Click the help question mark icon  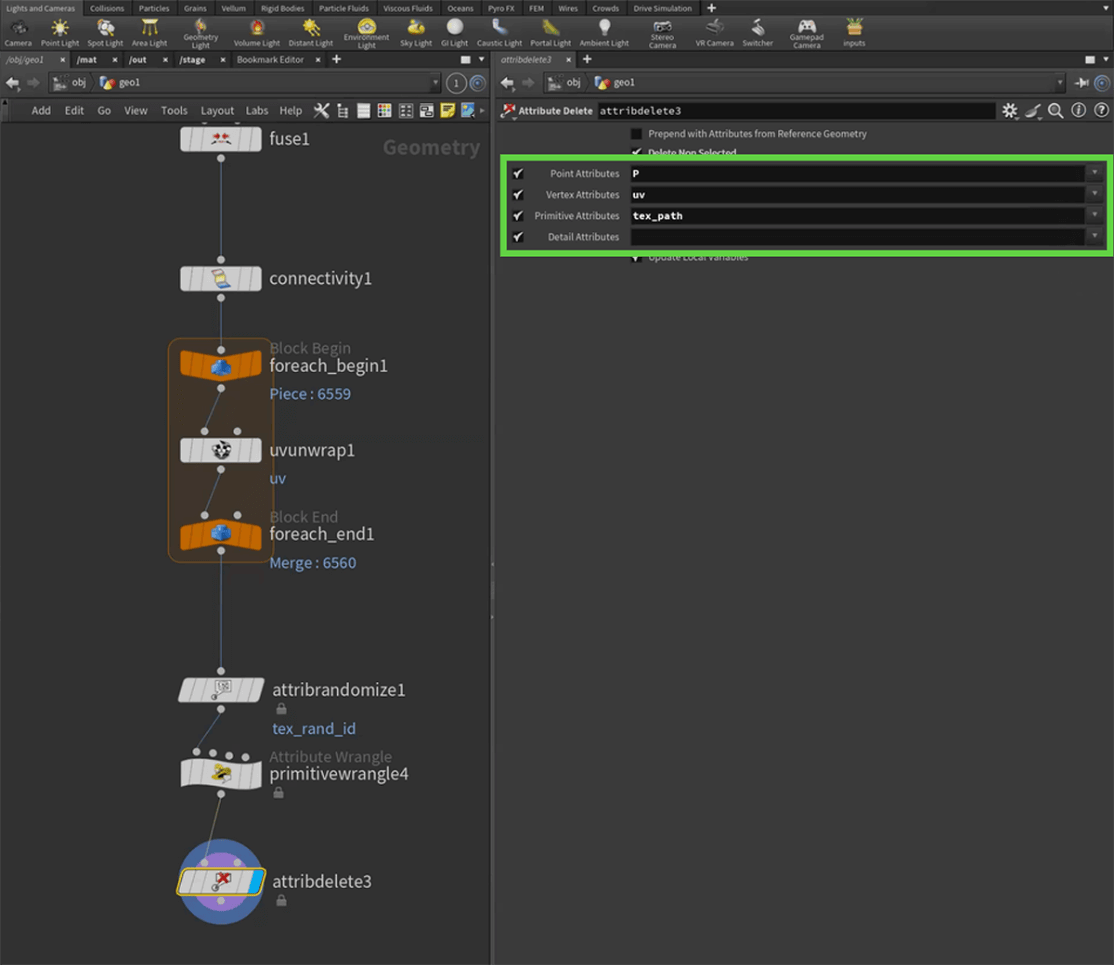pos(1101,111)
